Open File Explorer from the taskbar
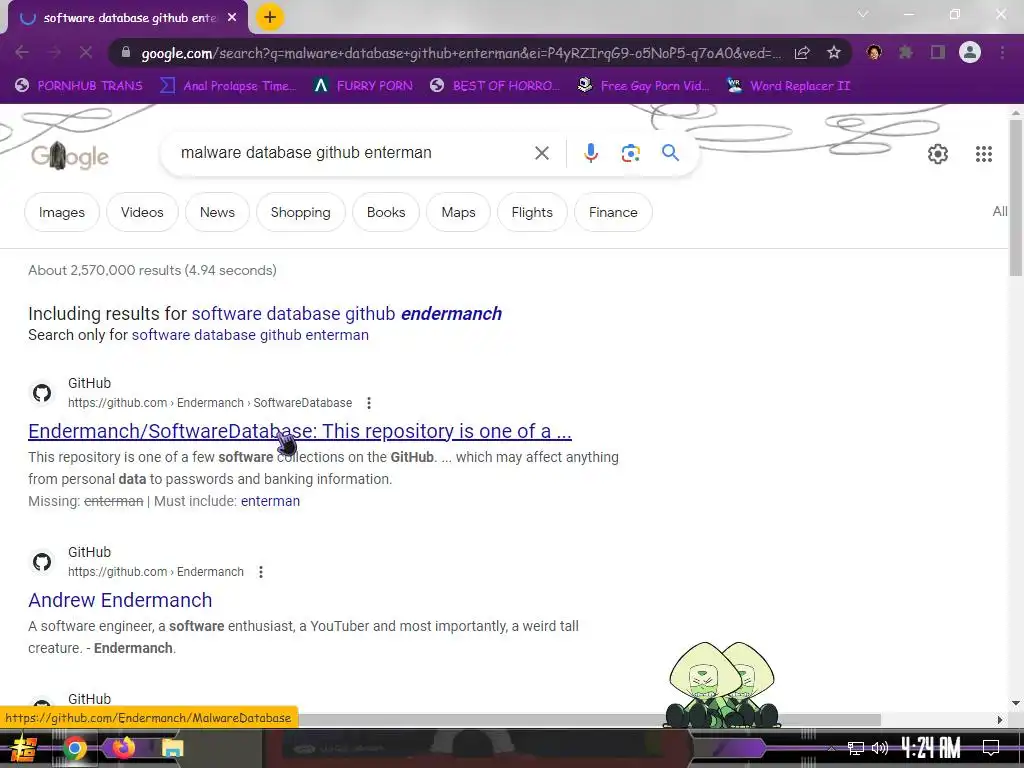Image resolution: width=1024 pixels, height=768 pixels. pos(172,748)
